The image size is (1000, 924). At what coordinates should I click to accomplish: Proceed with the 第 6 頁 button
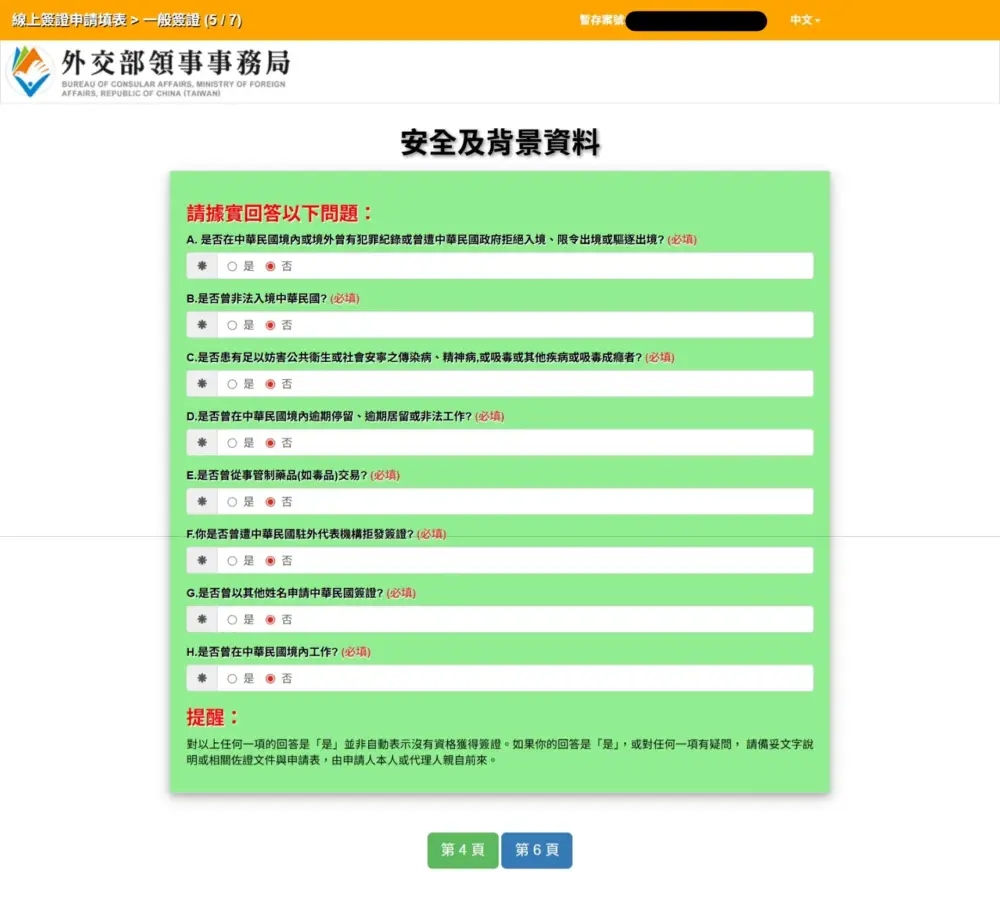[537, 850]
